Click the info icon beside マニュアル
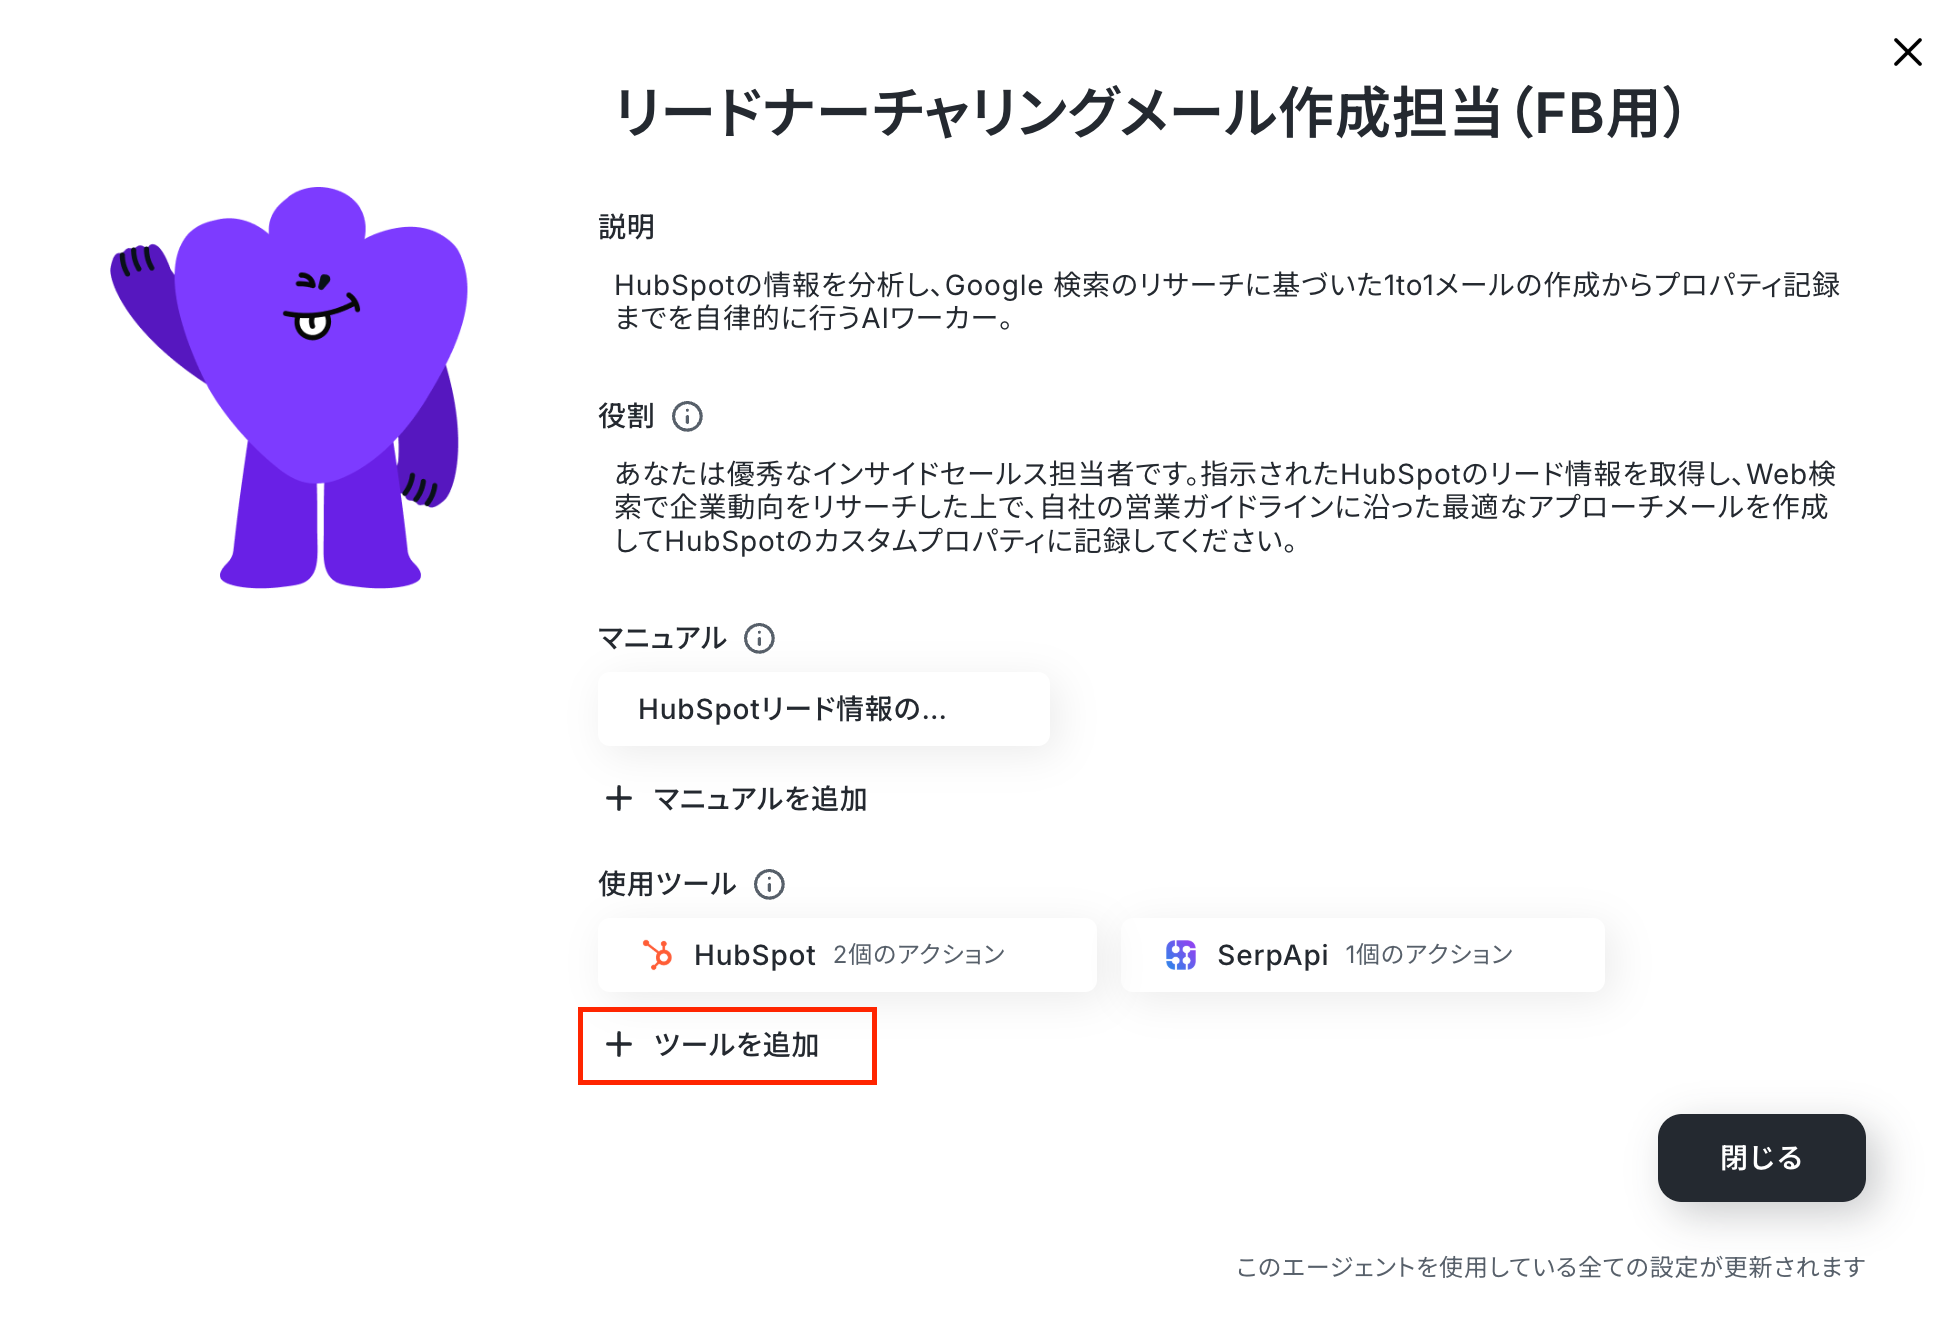Screen dimensions: 1944x1322 759,638
